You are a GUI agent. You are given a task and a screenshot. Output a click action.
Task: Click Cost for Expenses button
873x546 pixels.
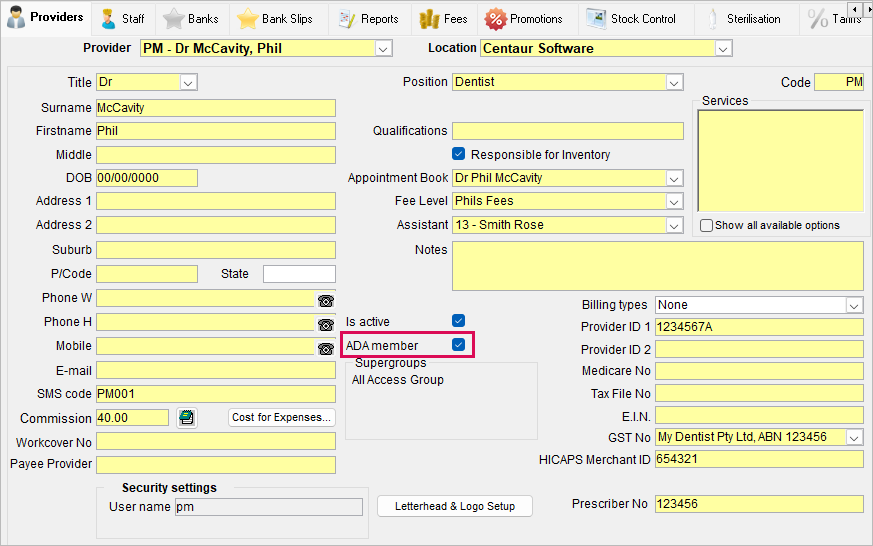pos(282,417)
